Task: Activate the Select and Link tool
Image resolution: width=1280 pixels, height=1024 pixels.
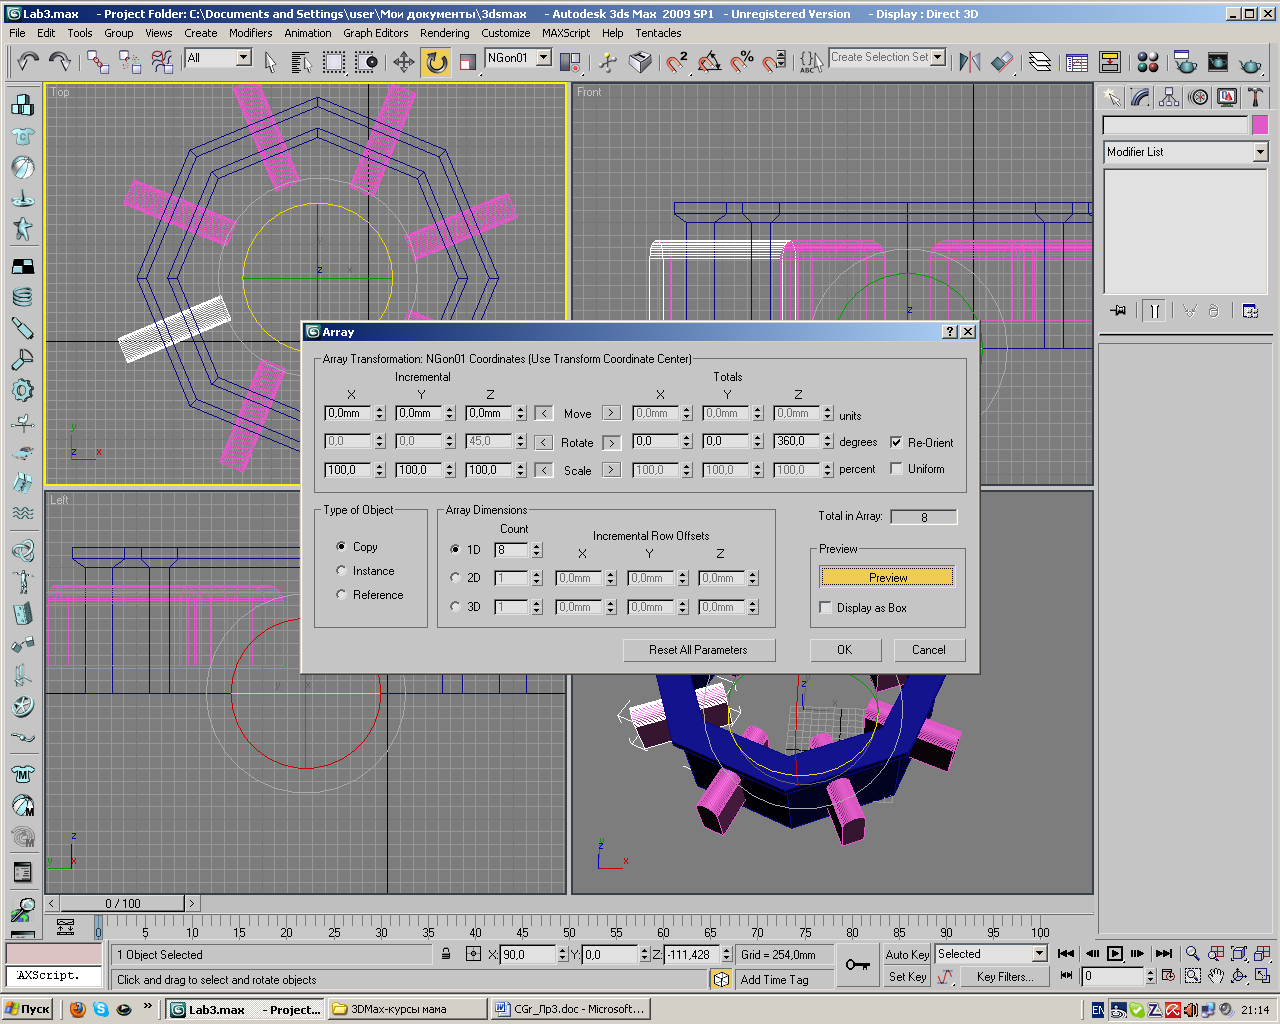Action: point(97,62)
